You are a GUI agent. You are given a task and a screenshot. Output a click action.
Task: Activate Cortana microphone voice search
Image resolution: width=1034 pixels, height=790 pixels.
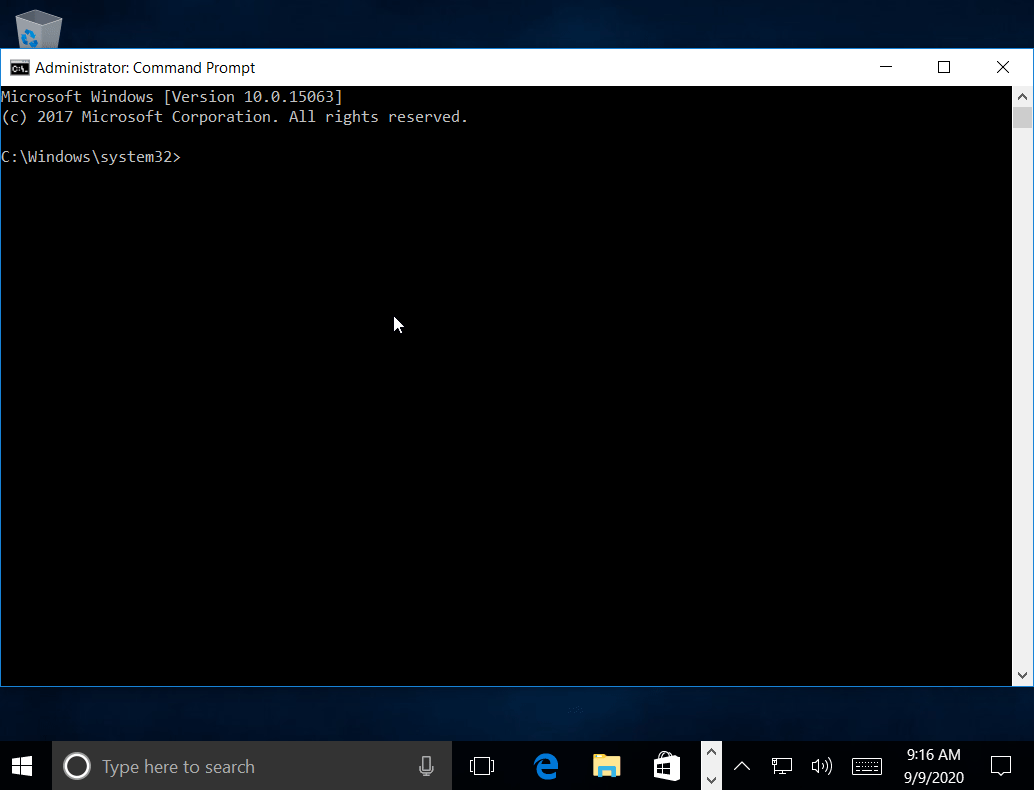426,766
